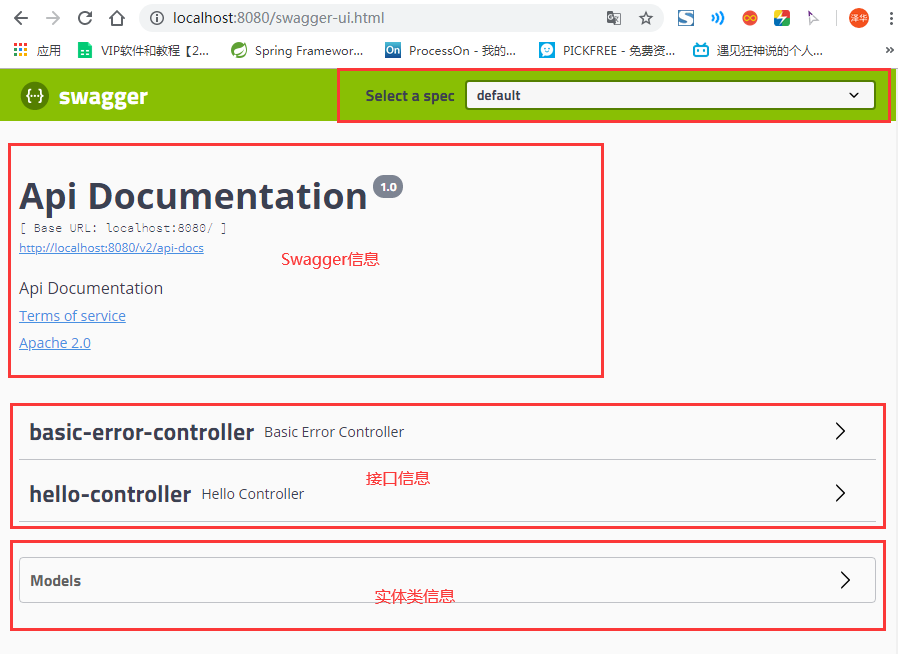Image resolution: width=898 pixels, height=654 pixels.
Task: Click the hello-controller chevron arrow
Action: [x=840, y=493]
